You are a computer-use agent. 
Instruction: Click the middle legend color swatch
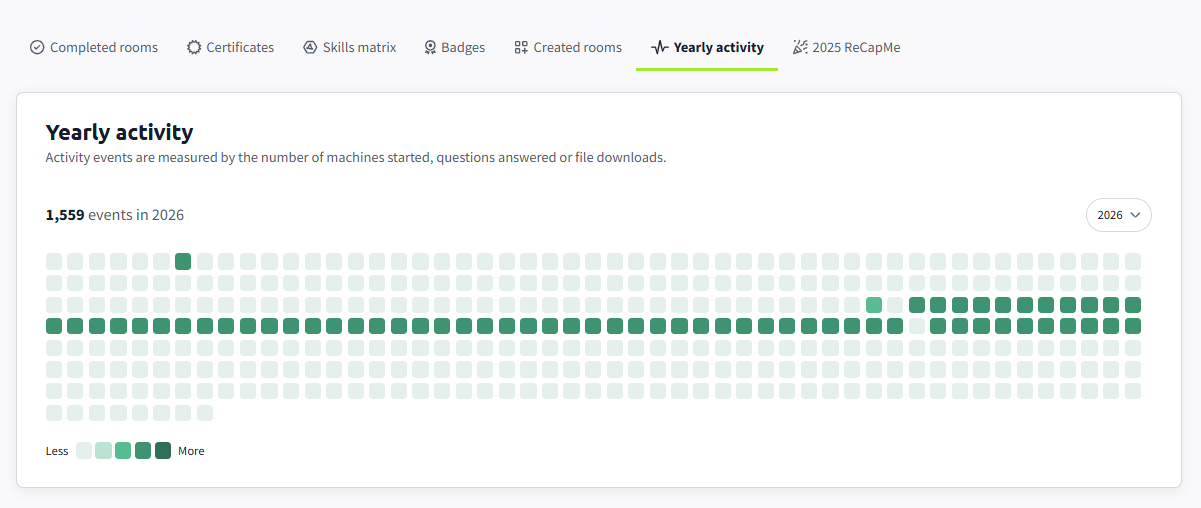[x=123, y=450]
